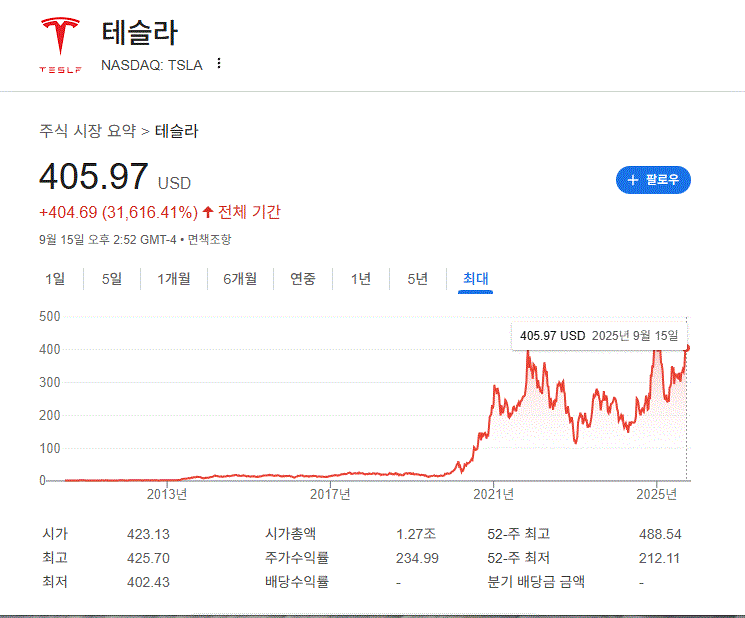
Task: Click the red up arrow icon
Action: click(208, 212)
